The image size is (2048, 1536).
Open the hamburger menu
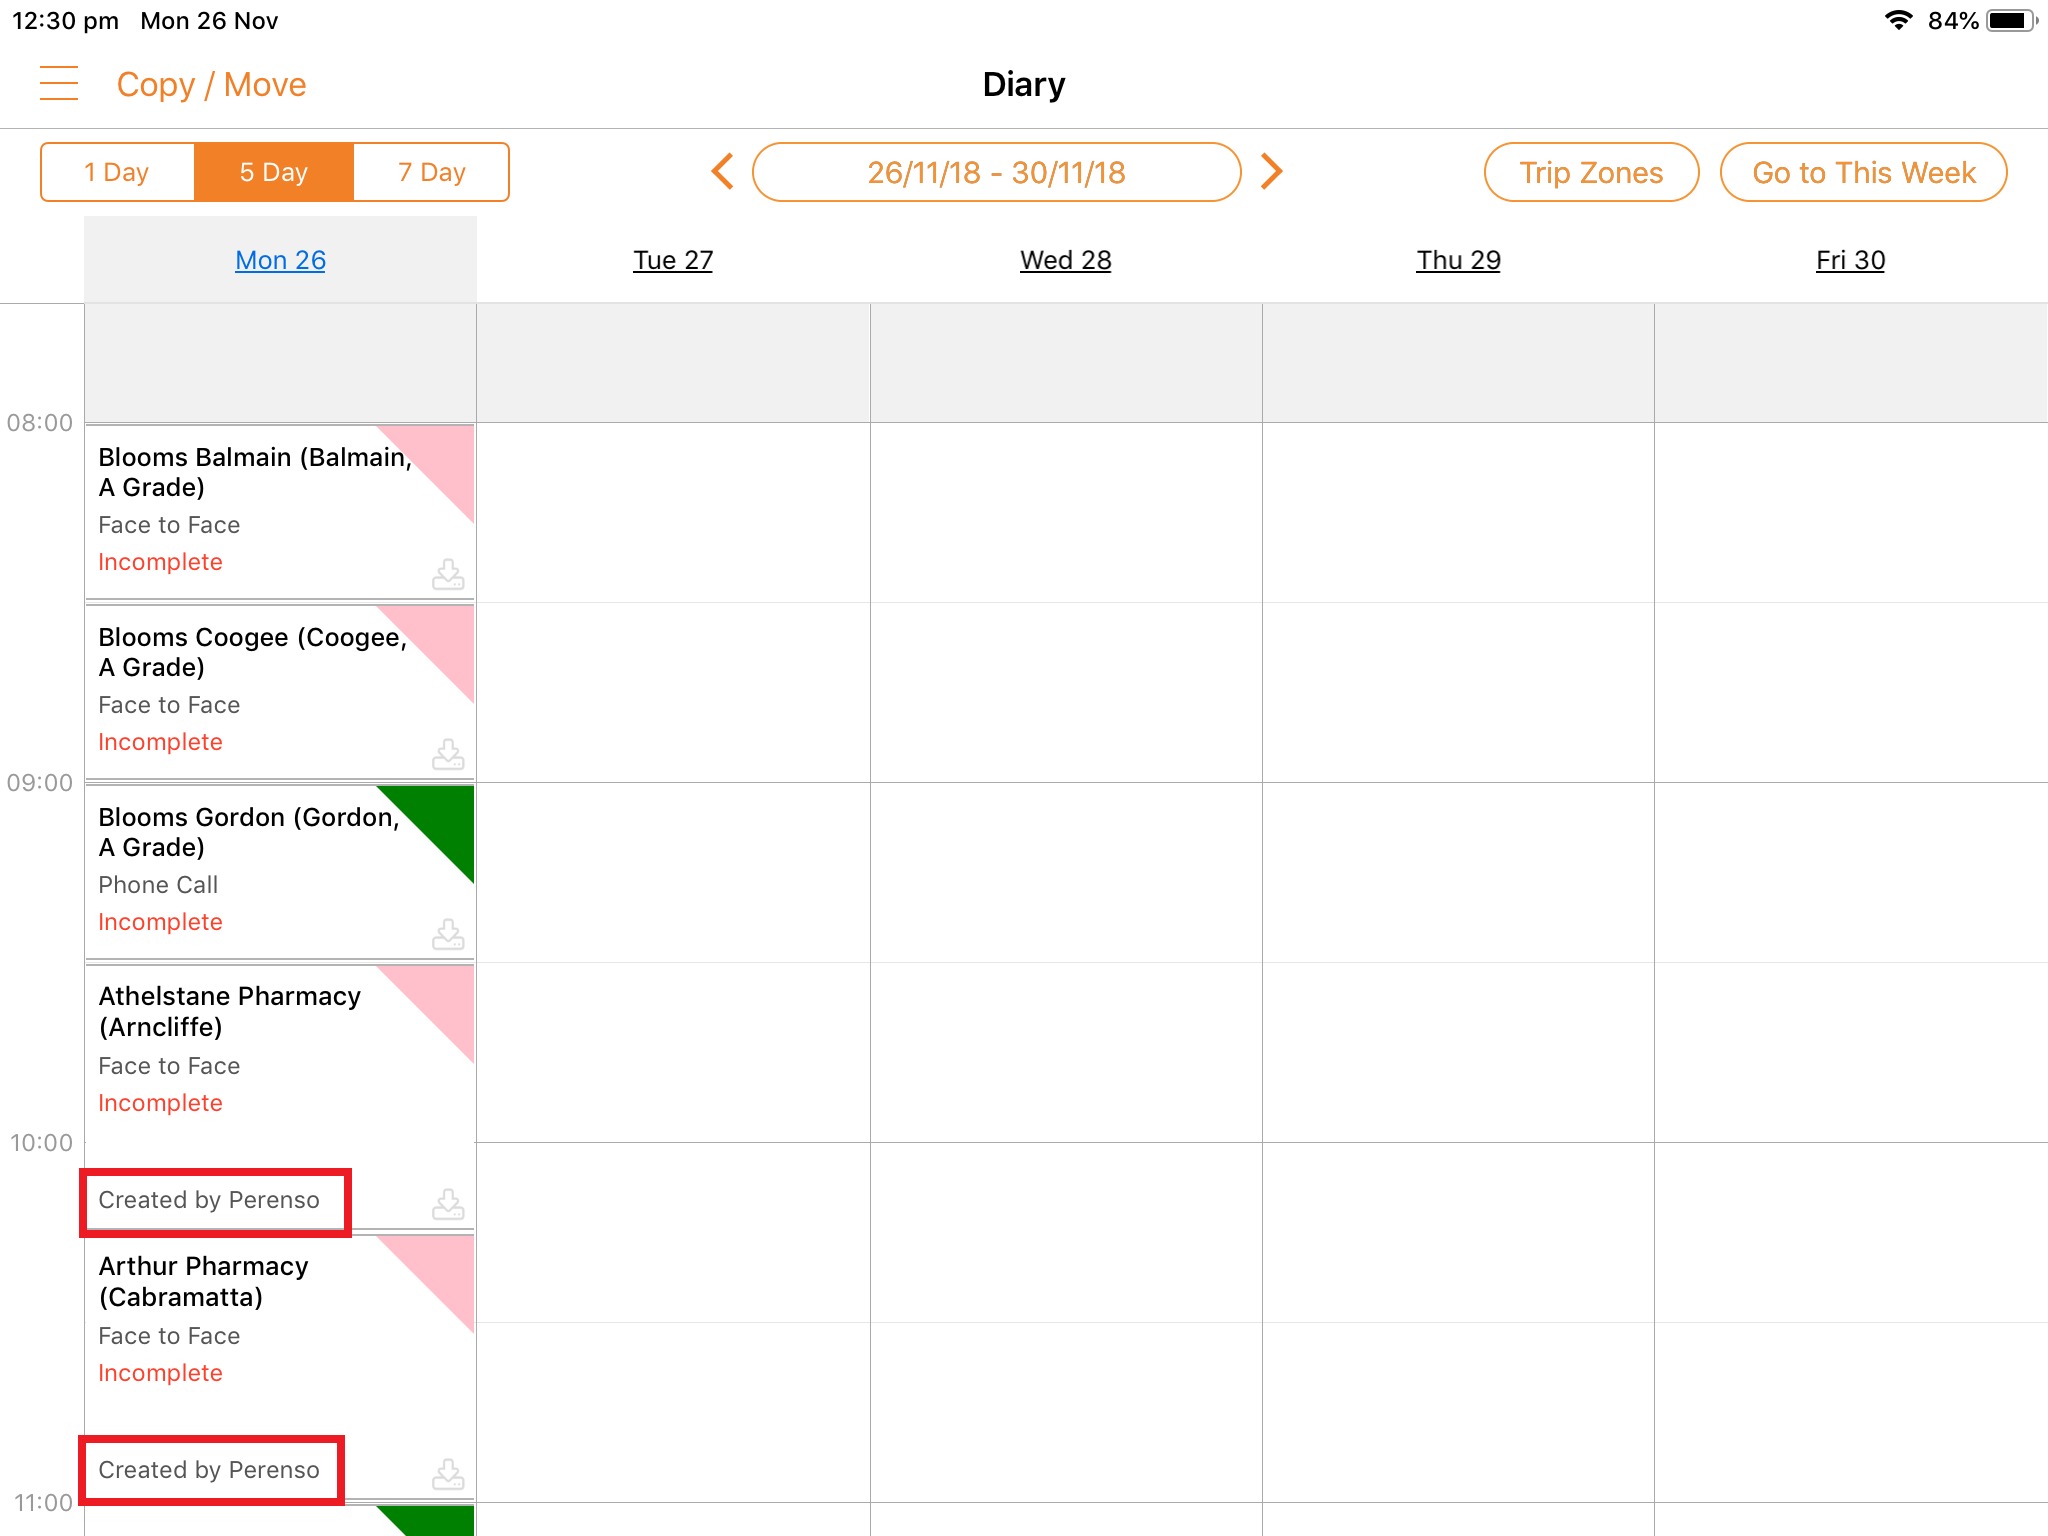(x=58, y=84)
